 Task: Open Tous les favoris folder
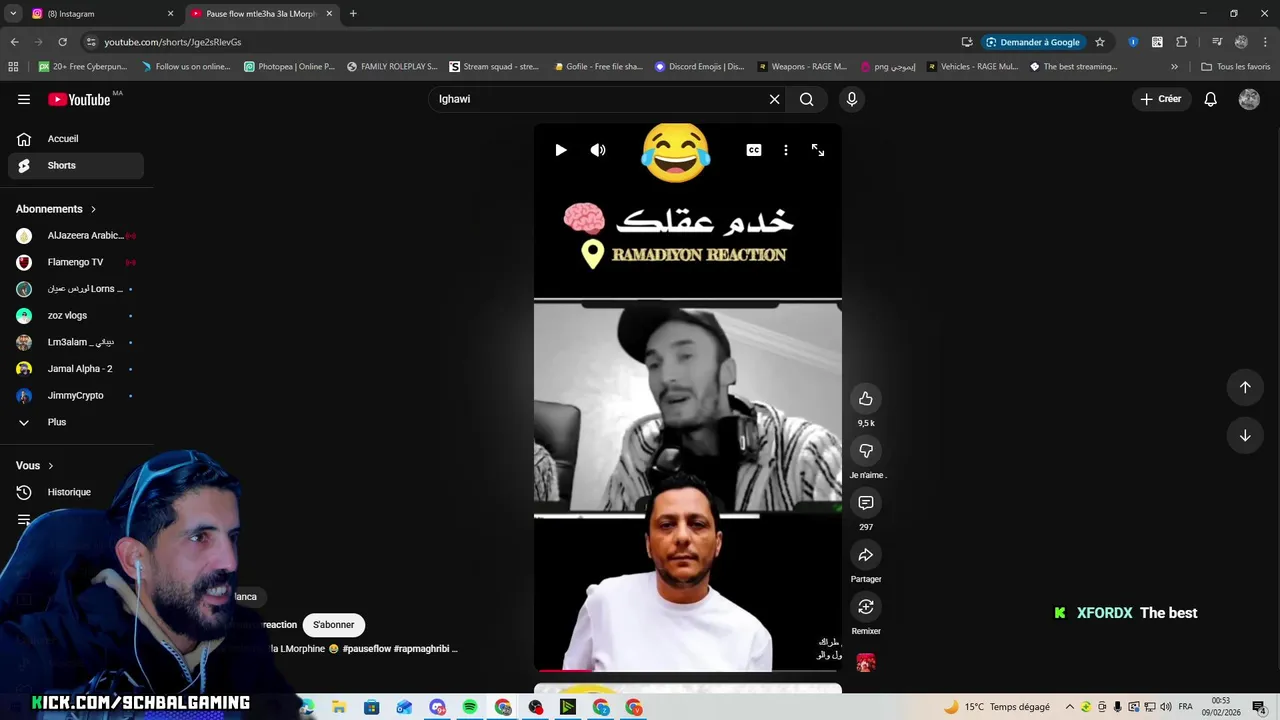1235,67
